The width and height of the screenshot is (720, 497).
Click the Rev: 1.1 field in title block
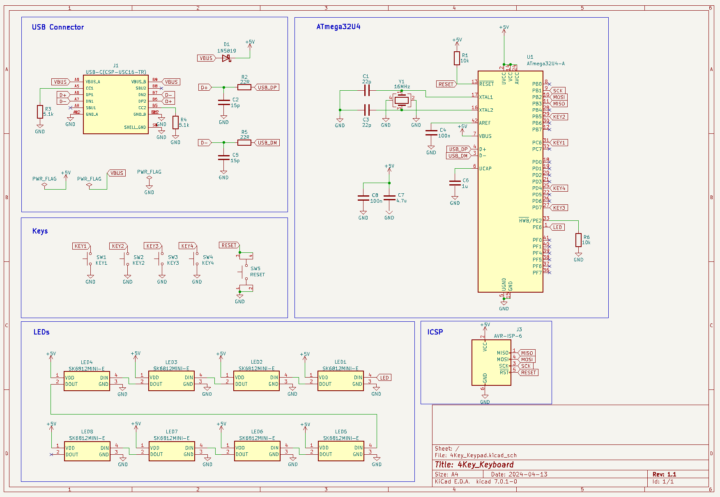click(x=664, y=474)
